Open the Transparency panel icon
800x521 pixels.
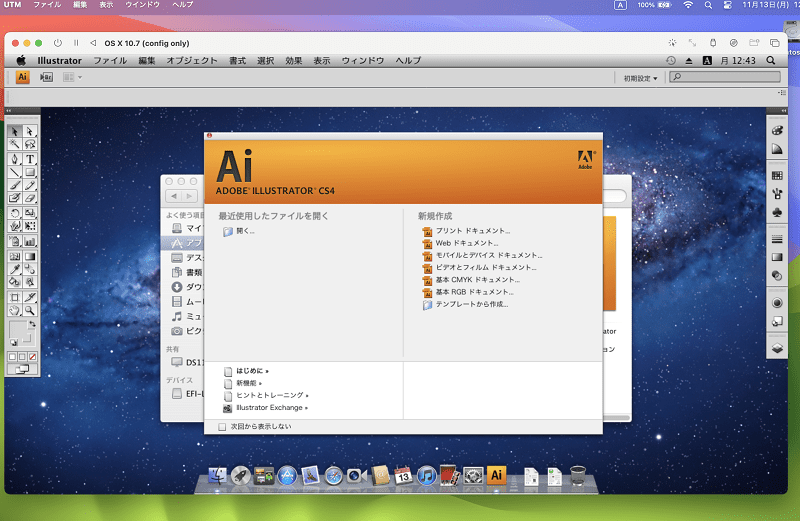pos(777,276)
